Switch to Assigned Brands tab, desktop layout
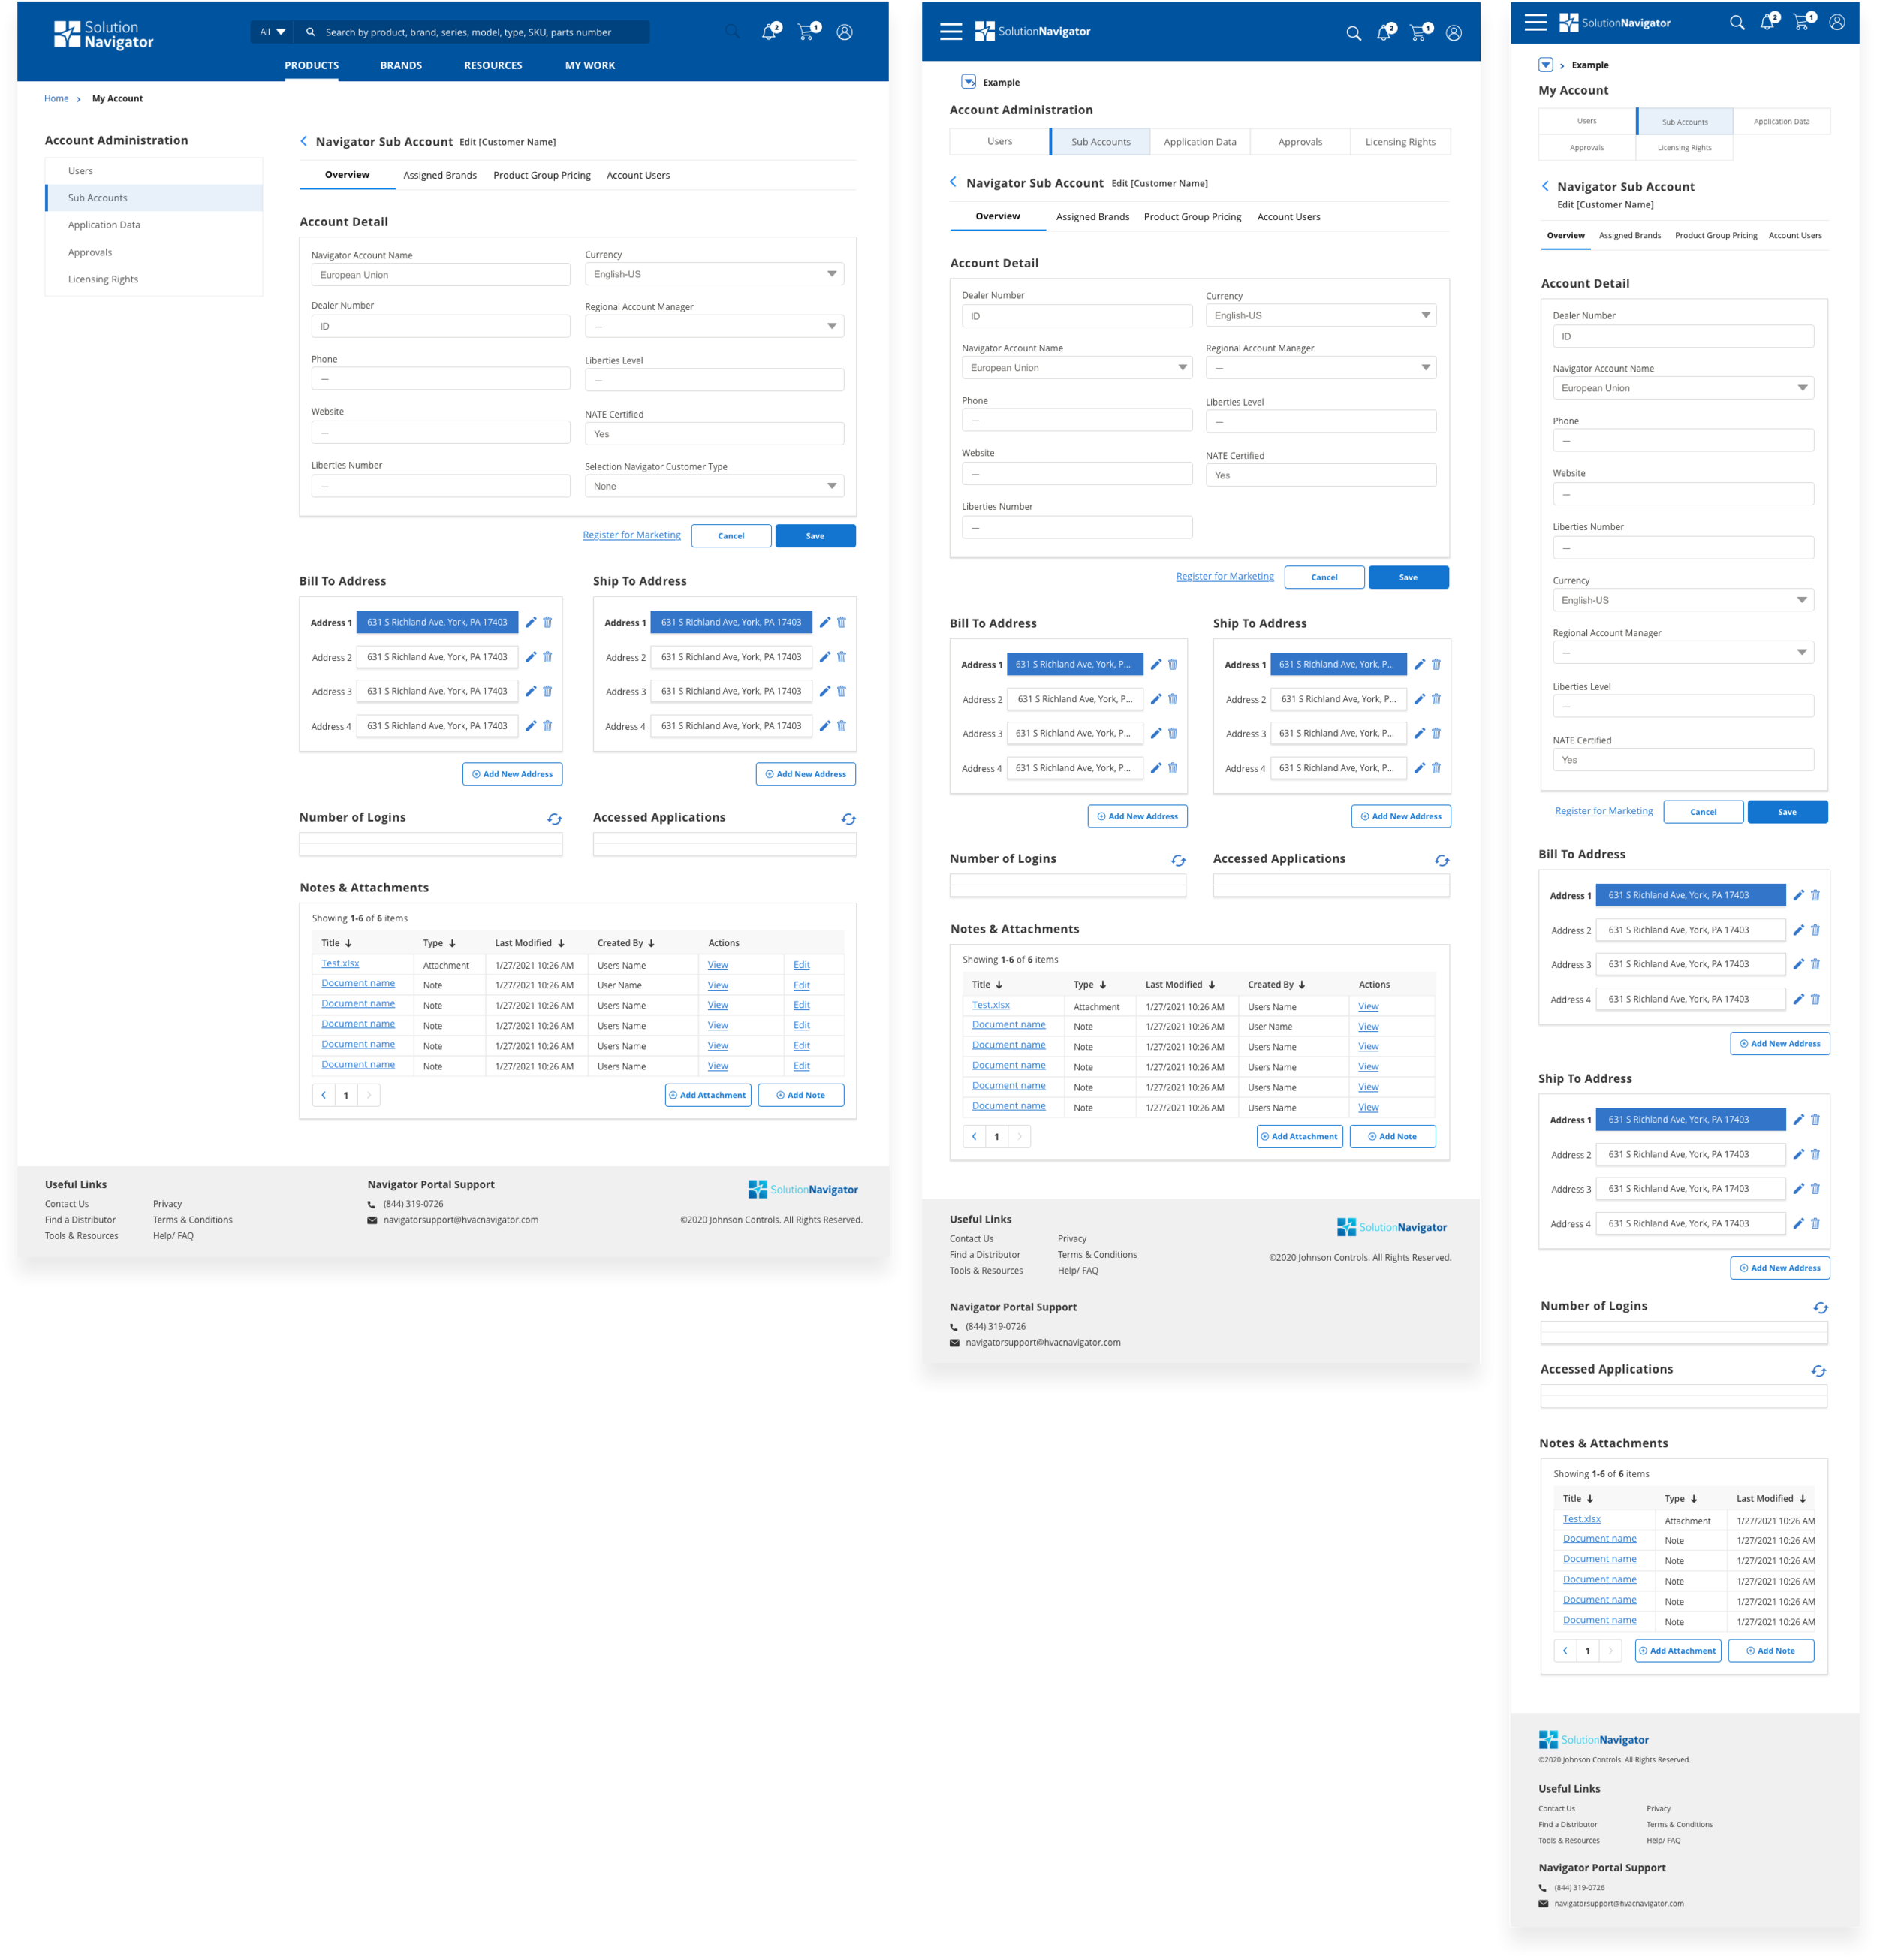1877x1960 pixels. (x=440, y=175)
